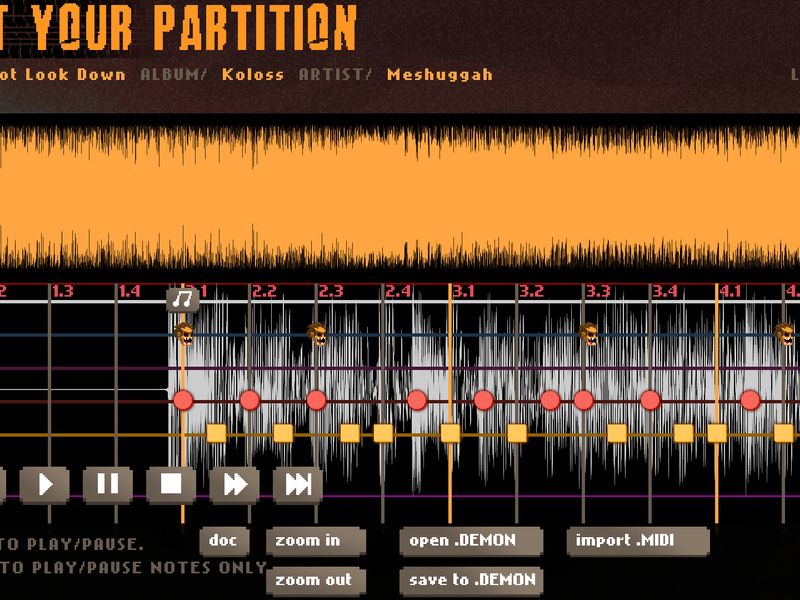The width and height of the screenshot is (800, 600).
Task: Select red note between beats 3.2 and 3.3
Action: (550, 401)
